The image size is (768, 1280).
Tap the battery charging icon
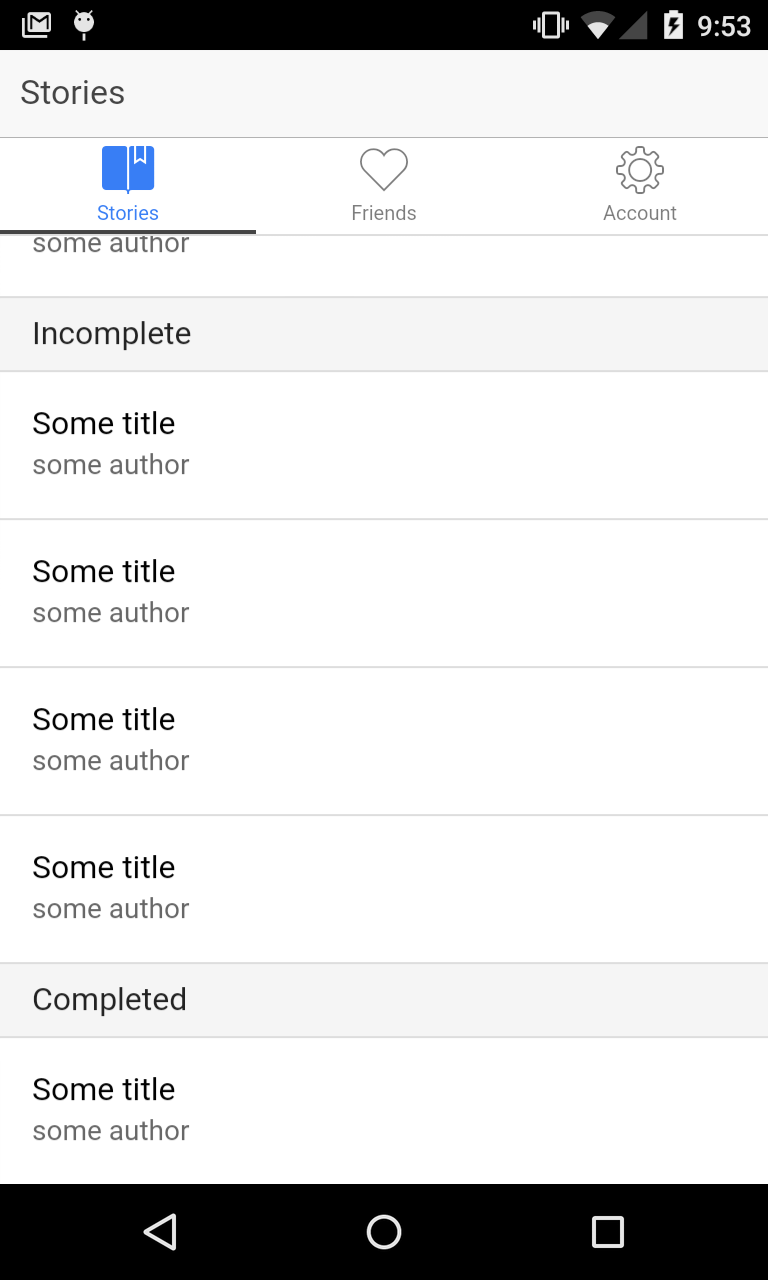(x=674, y=25)
